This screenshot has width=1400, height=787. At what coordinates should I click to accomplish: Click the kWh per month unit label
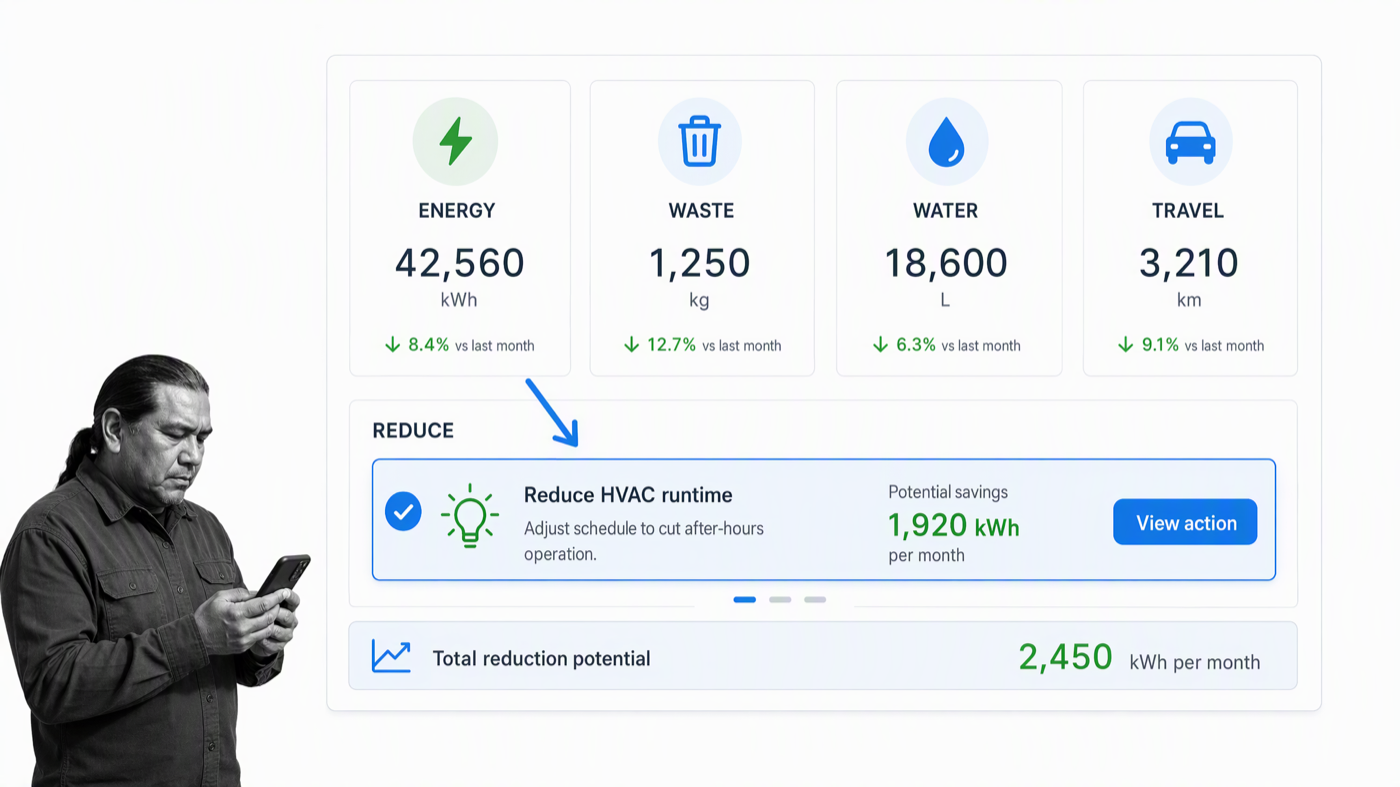coord(1195,662)
